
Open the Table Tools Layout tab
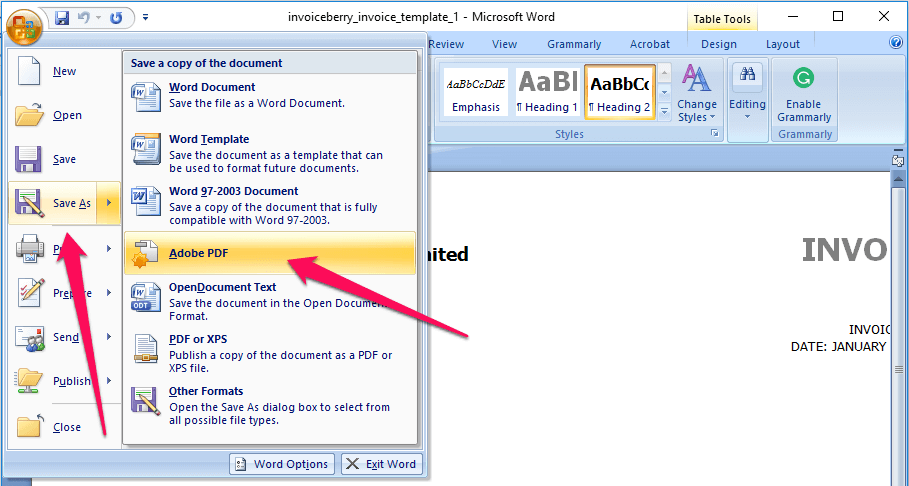[783, 44]
